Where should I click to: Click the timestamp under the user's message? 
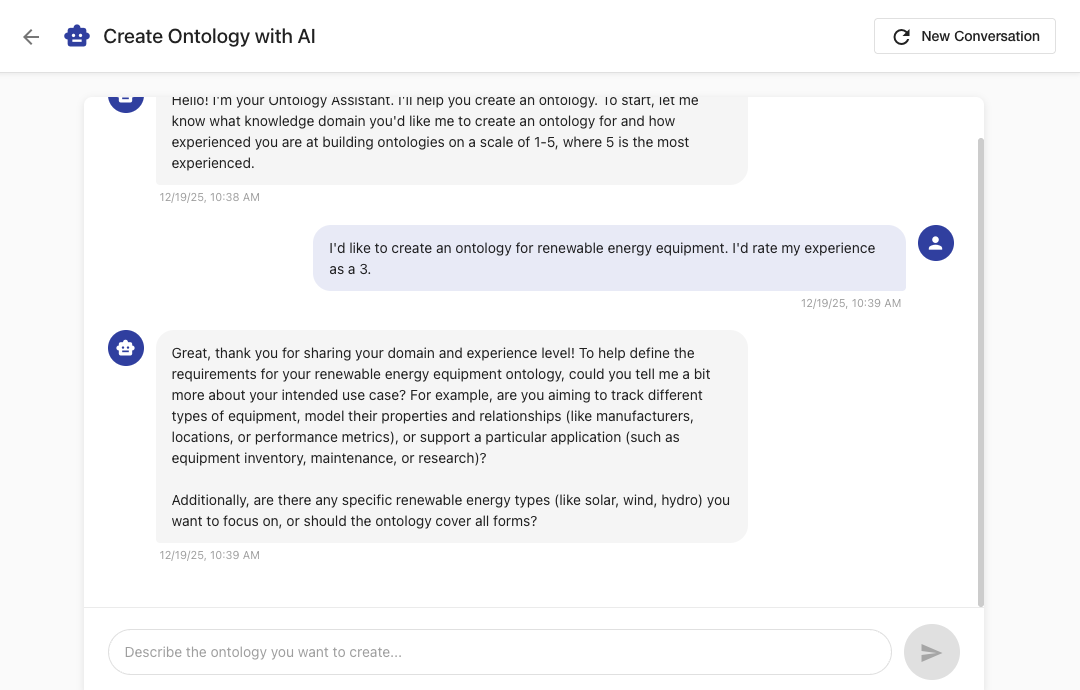point(850,303)
